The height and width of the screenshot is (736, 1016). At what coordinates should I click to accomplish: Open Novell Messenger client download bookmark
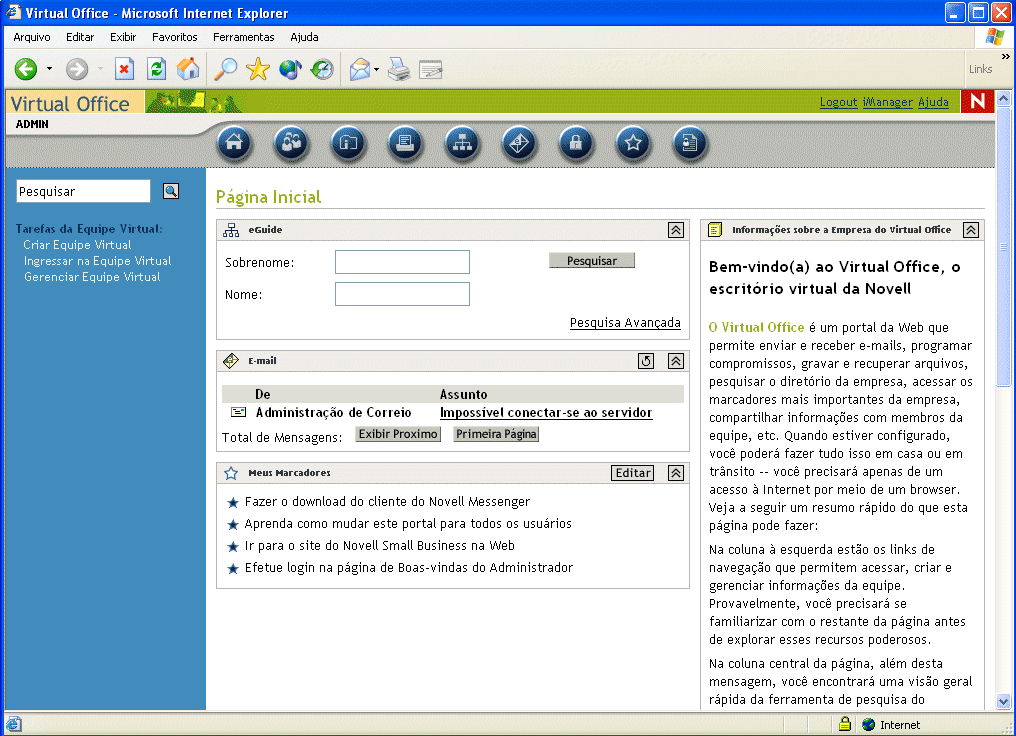click(x=387, y=501)
